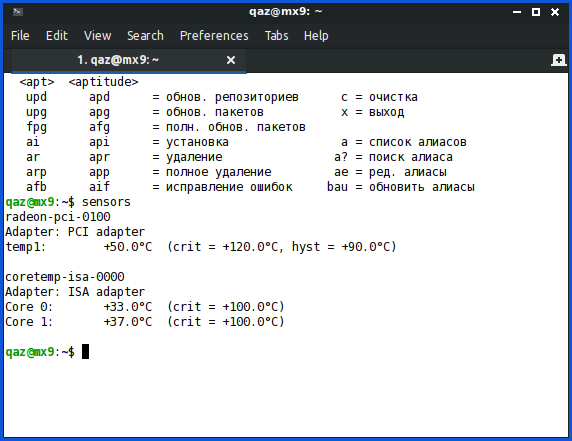Viewport: 572px width, 441px height.
Task: Click the radeon-pci-0100 output line
Action: click(58, 217)
